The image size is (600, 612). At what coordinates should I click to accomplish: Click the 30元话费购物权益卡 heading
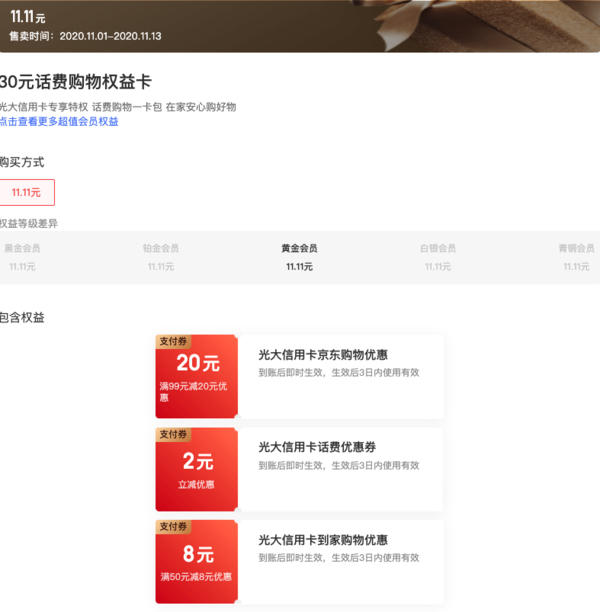[x=76, y=82]
